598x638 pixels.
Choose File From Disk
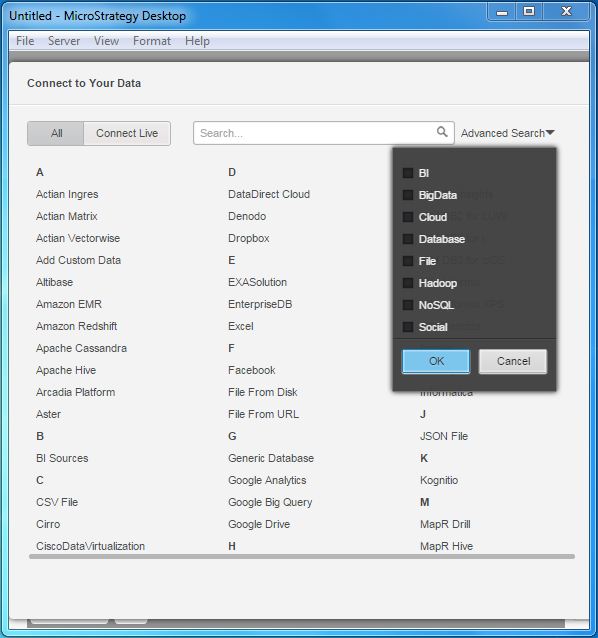(x=262, y=392)
